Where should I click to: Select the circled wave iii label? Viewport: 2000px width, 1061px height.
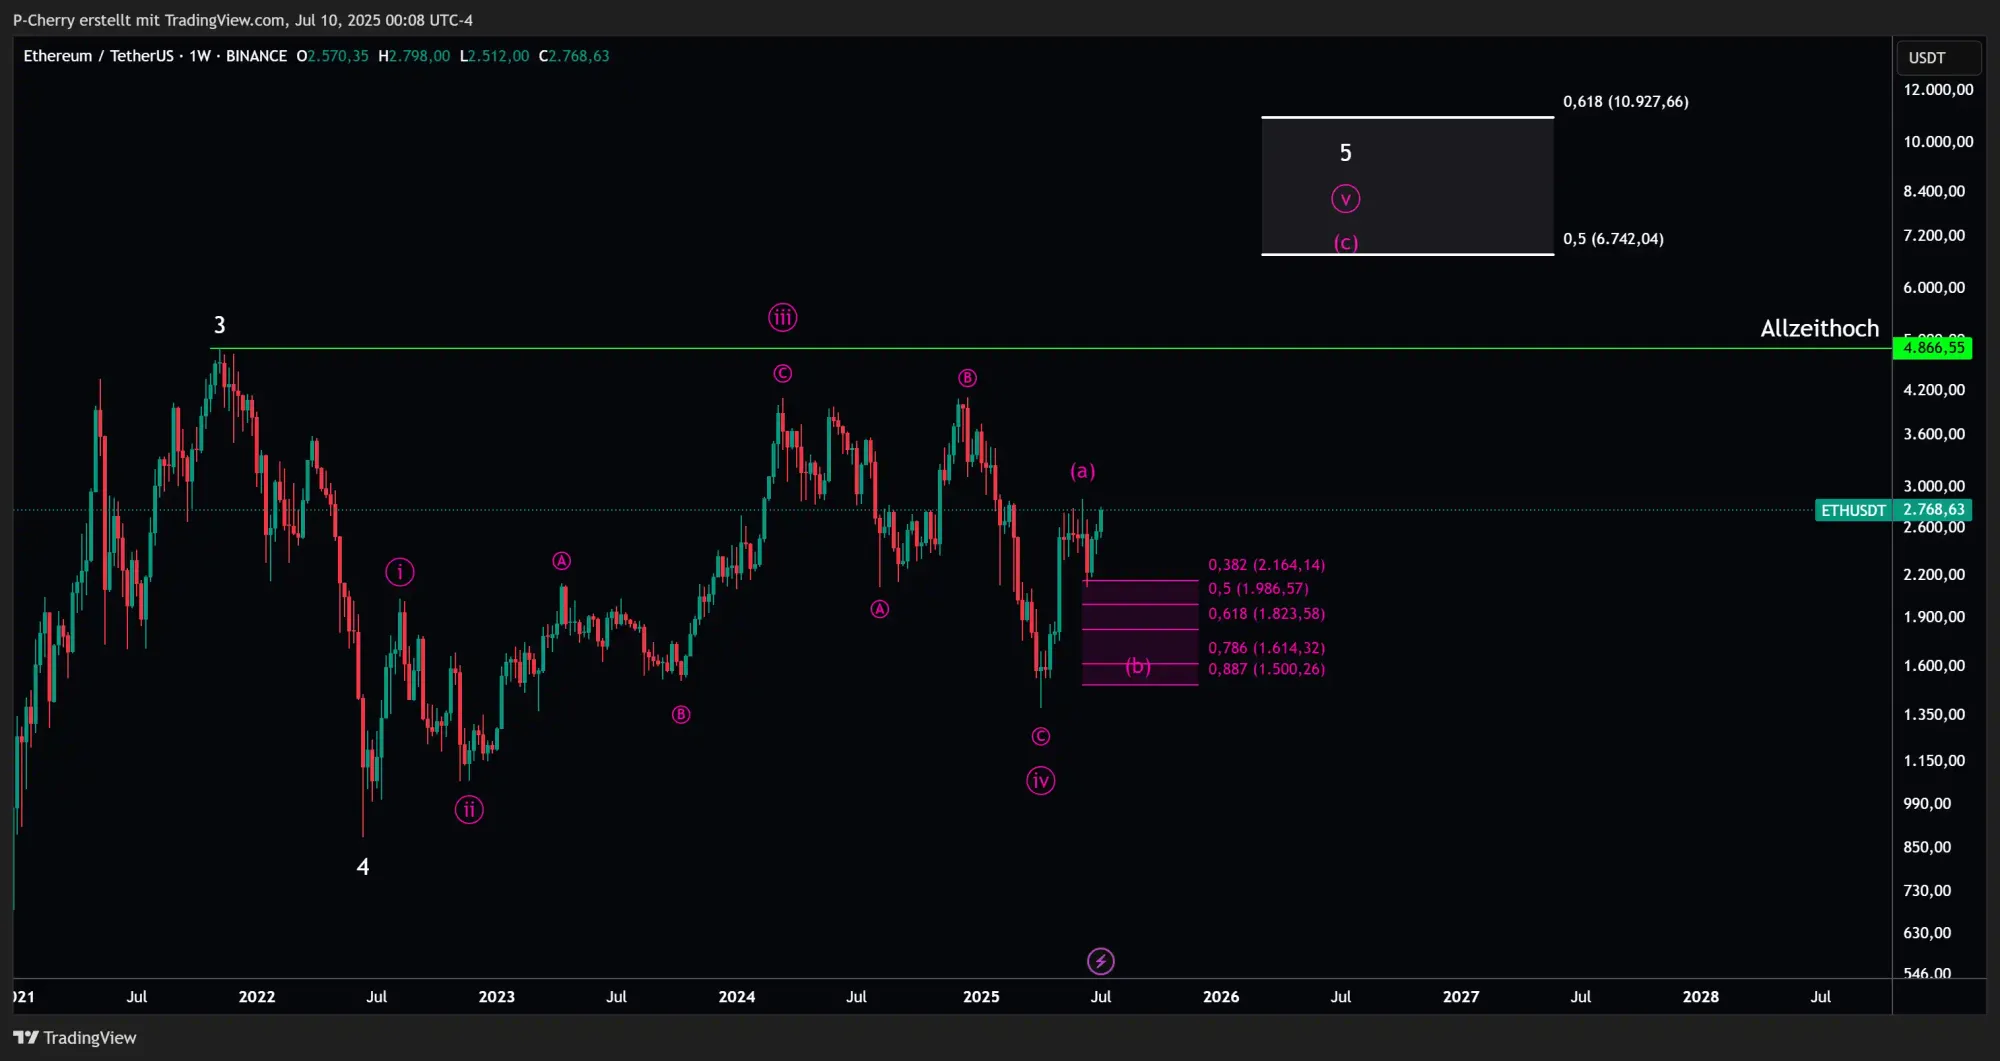[782, 318]
